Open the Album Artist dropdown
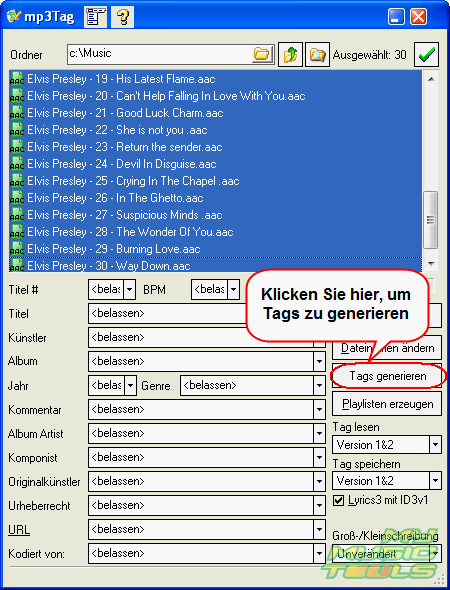The image size is (450, 590). coord(319,433)
